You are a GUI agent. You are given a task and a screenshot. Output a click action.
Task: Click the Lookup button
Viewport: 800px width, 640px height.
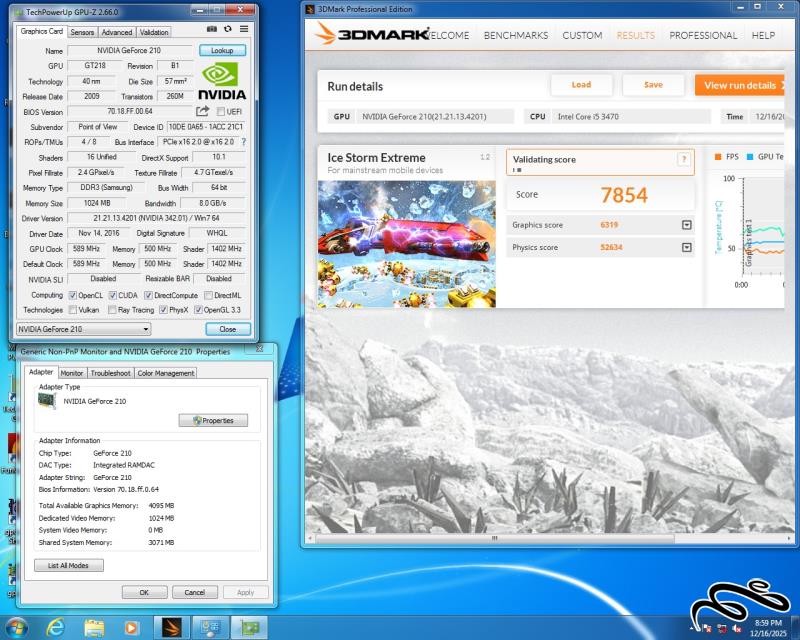click(222, 50)
